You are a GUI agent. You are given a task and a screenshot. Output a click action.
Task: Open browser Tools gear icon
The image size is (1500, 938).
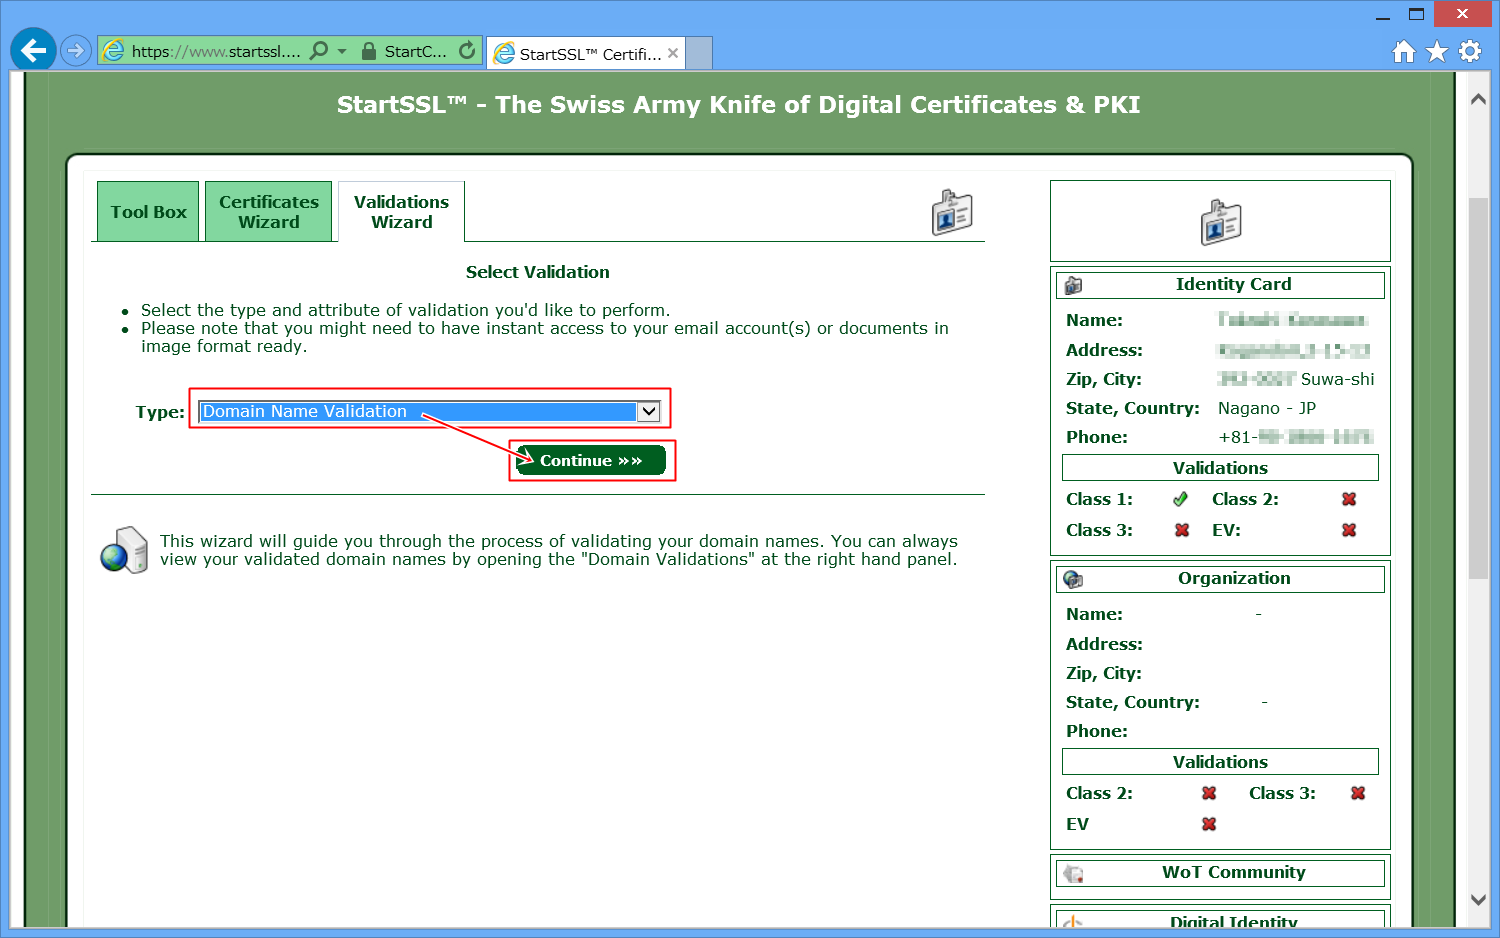(1470, 51)
